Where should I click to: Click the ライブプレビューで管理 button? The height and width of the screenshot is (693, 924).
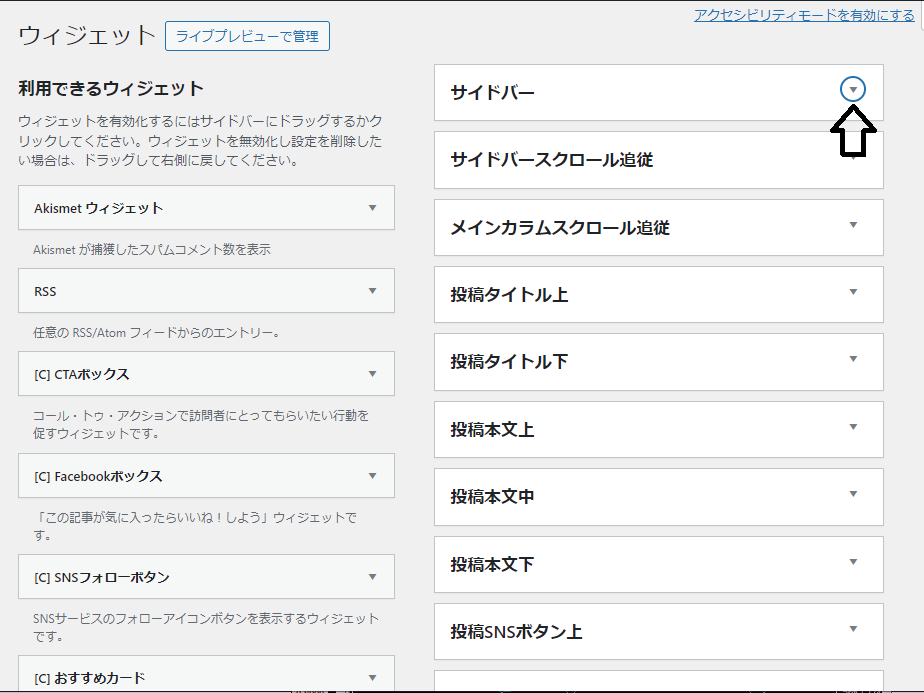(247, 36)
